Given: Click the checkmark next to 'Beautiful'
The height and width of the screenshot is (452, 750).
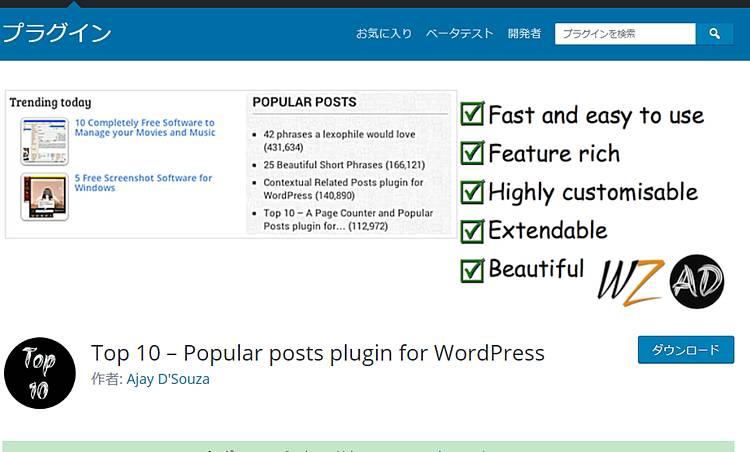Looking at the screenshot, I should pyautogui.click(x=473, y=270).
